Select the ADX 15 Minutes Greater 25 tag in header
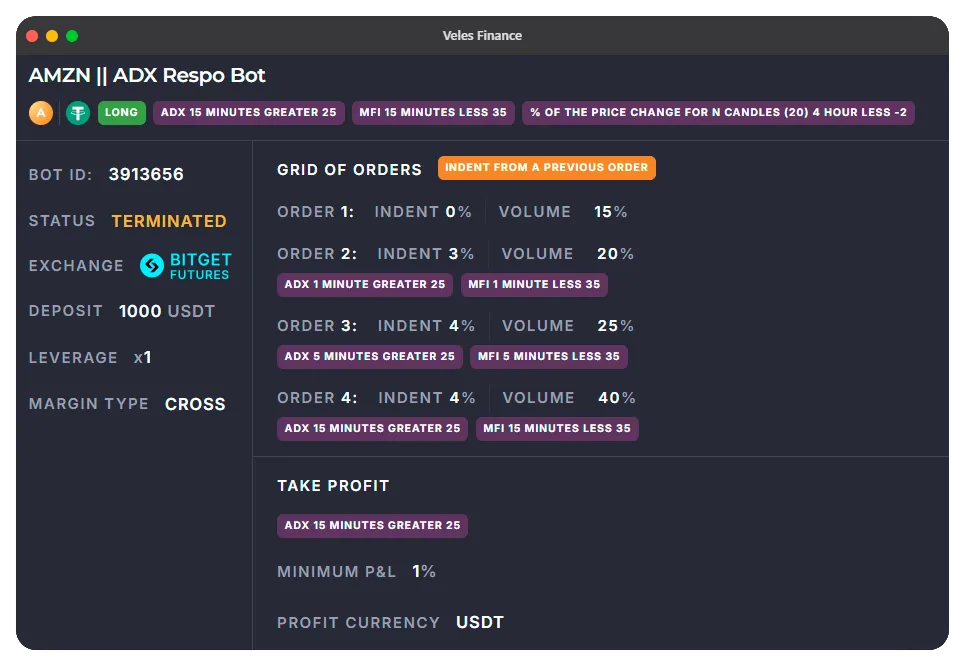 [x=248, y=113]
